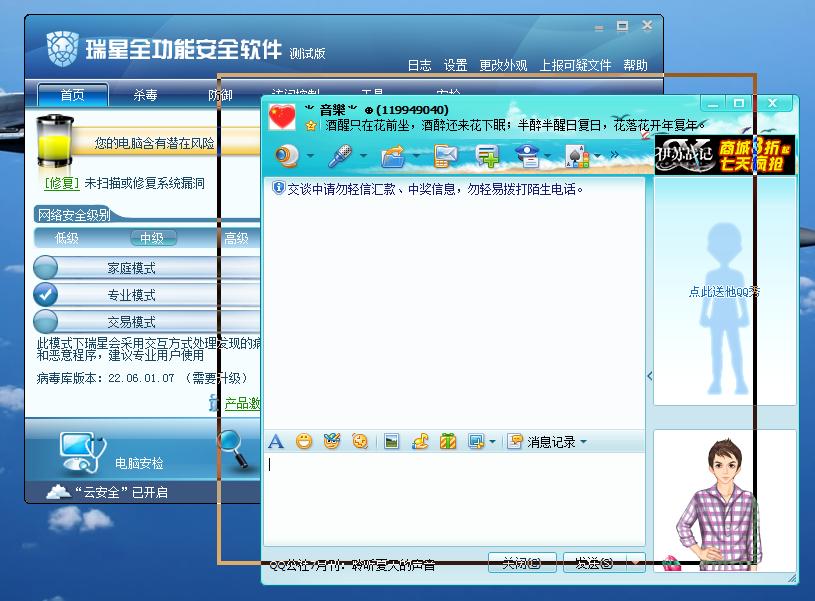Screen dimensions: 815x601
Task: Expand the video call dropdown arrow
Action: (310, 155)
